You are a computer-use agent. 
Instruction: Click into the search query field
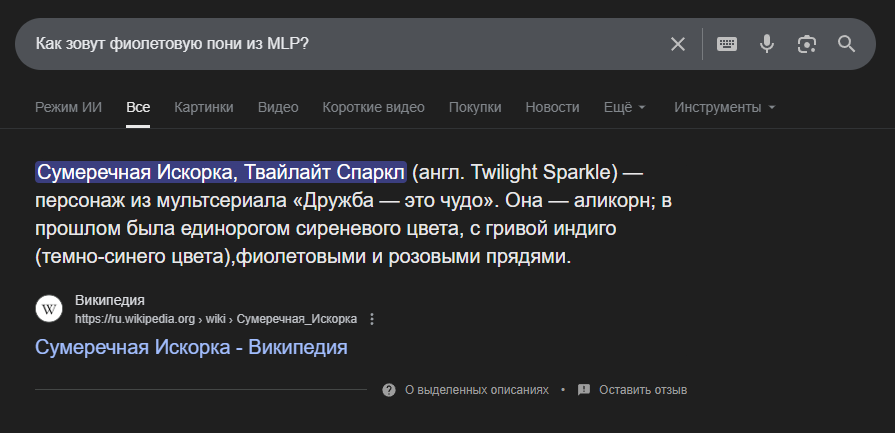342,44
